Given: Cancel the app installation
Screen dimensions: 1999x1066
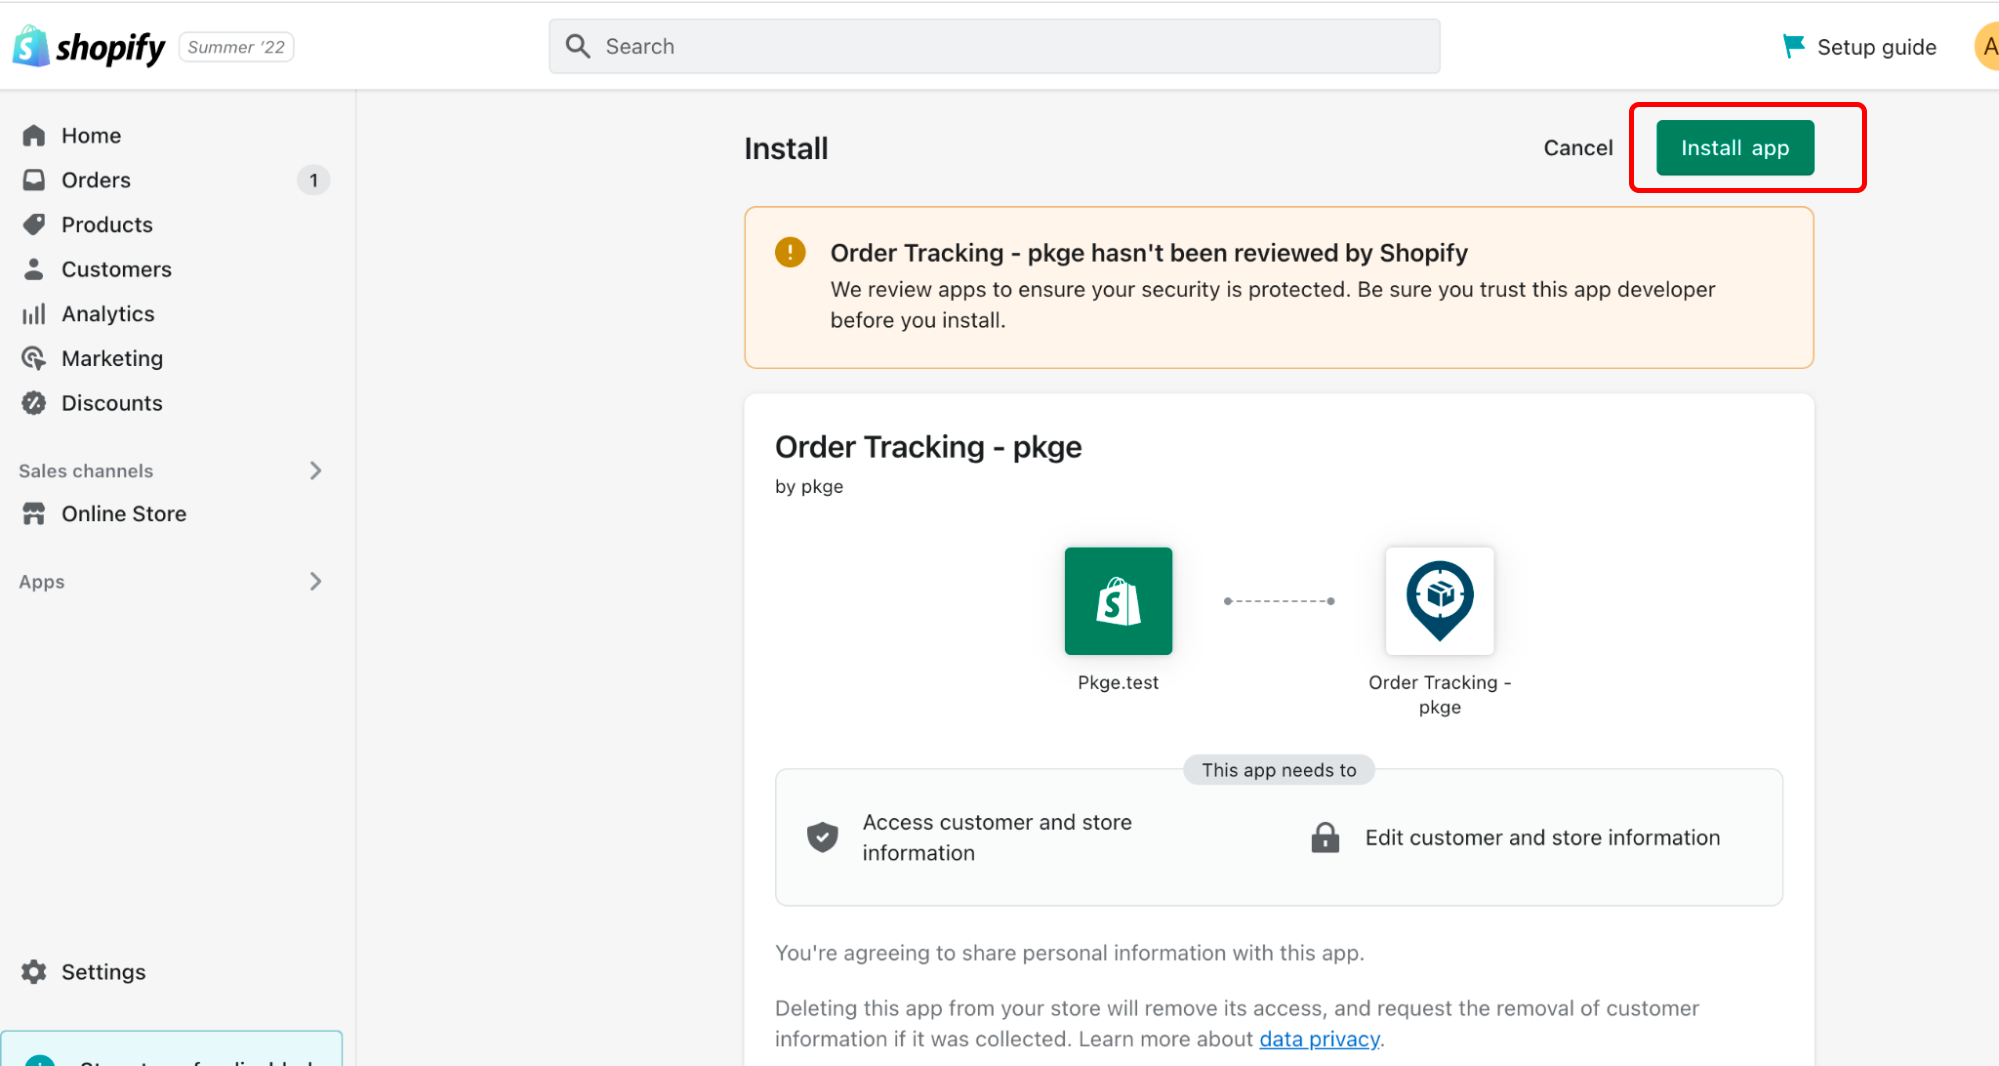Looking at the screenshot, I should pyautogui.click(x=1578, y=148).
